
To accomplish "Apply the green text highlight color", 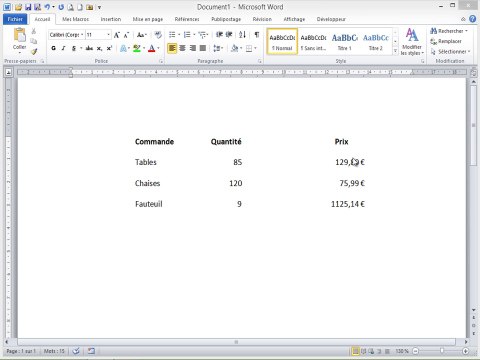I will point(137,48).
